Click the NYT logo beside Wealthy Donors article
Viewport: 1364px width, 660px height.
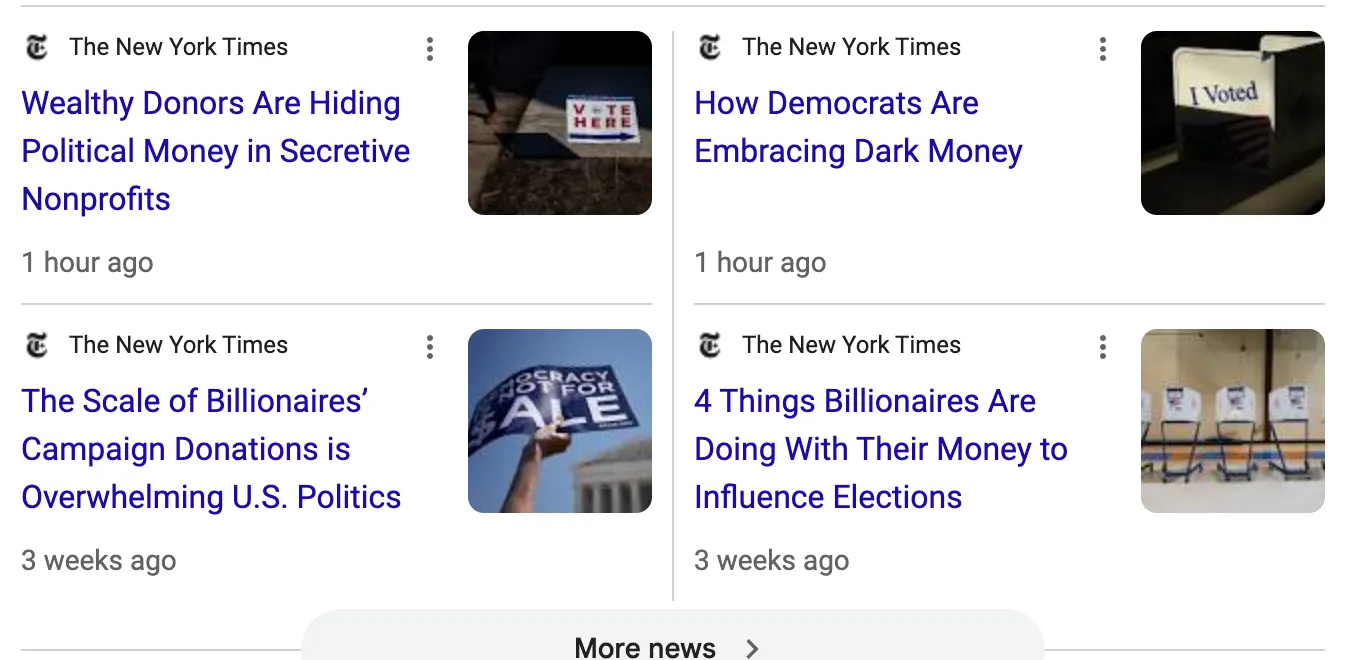point(36,47)
